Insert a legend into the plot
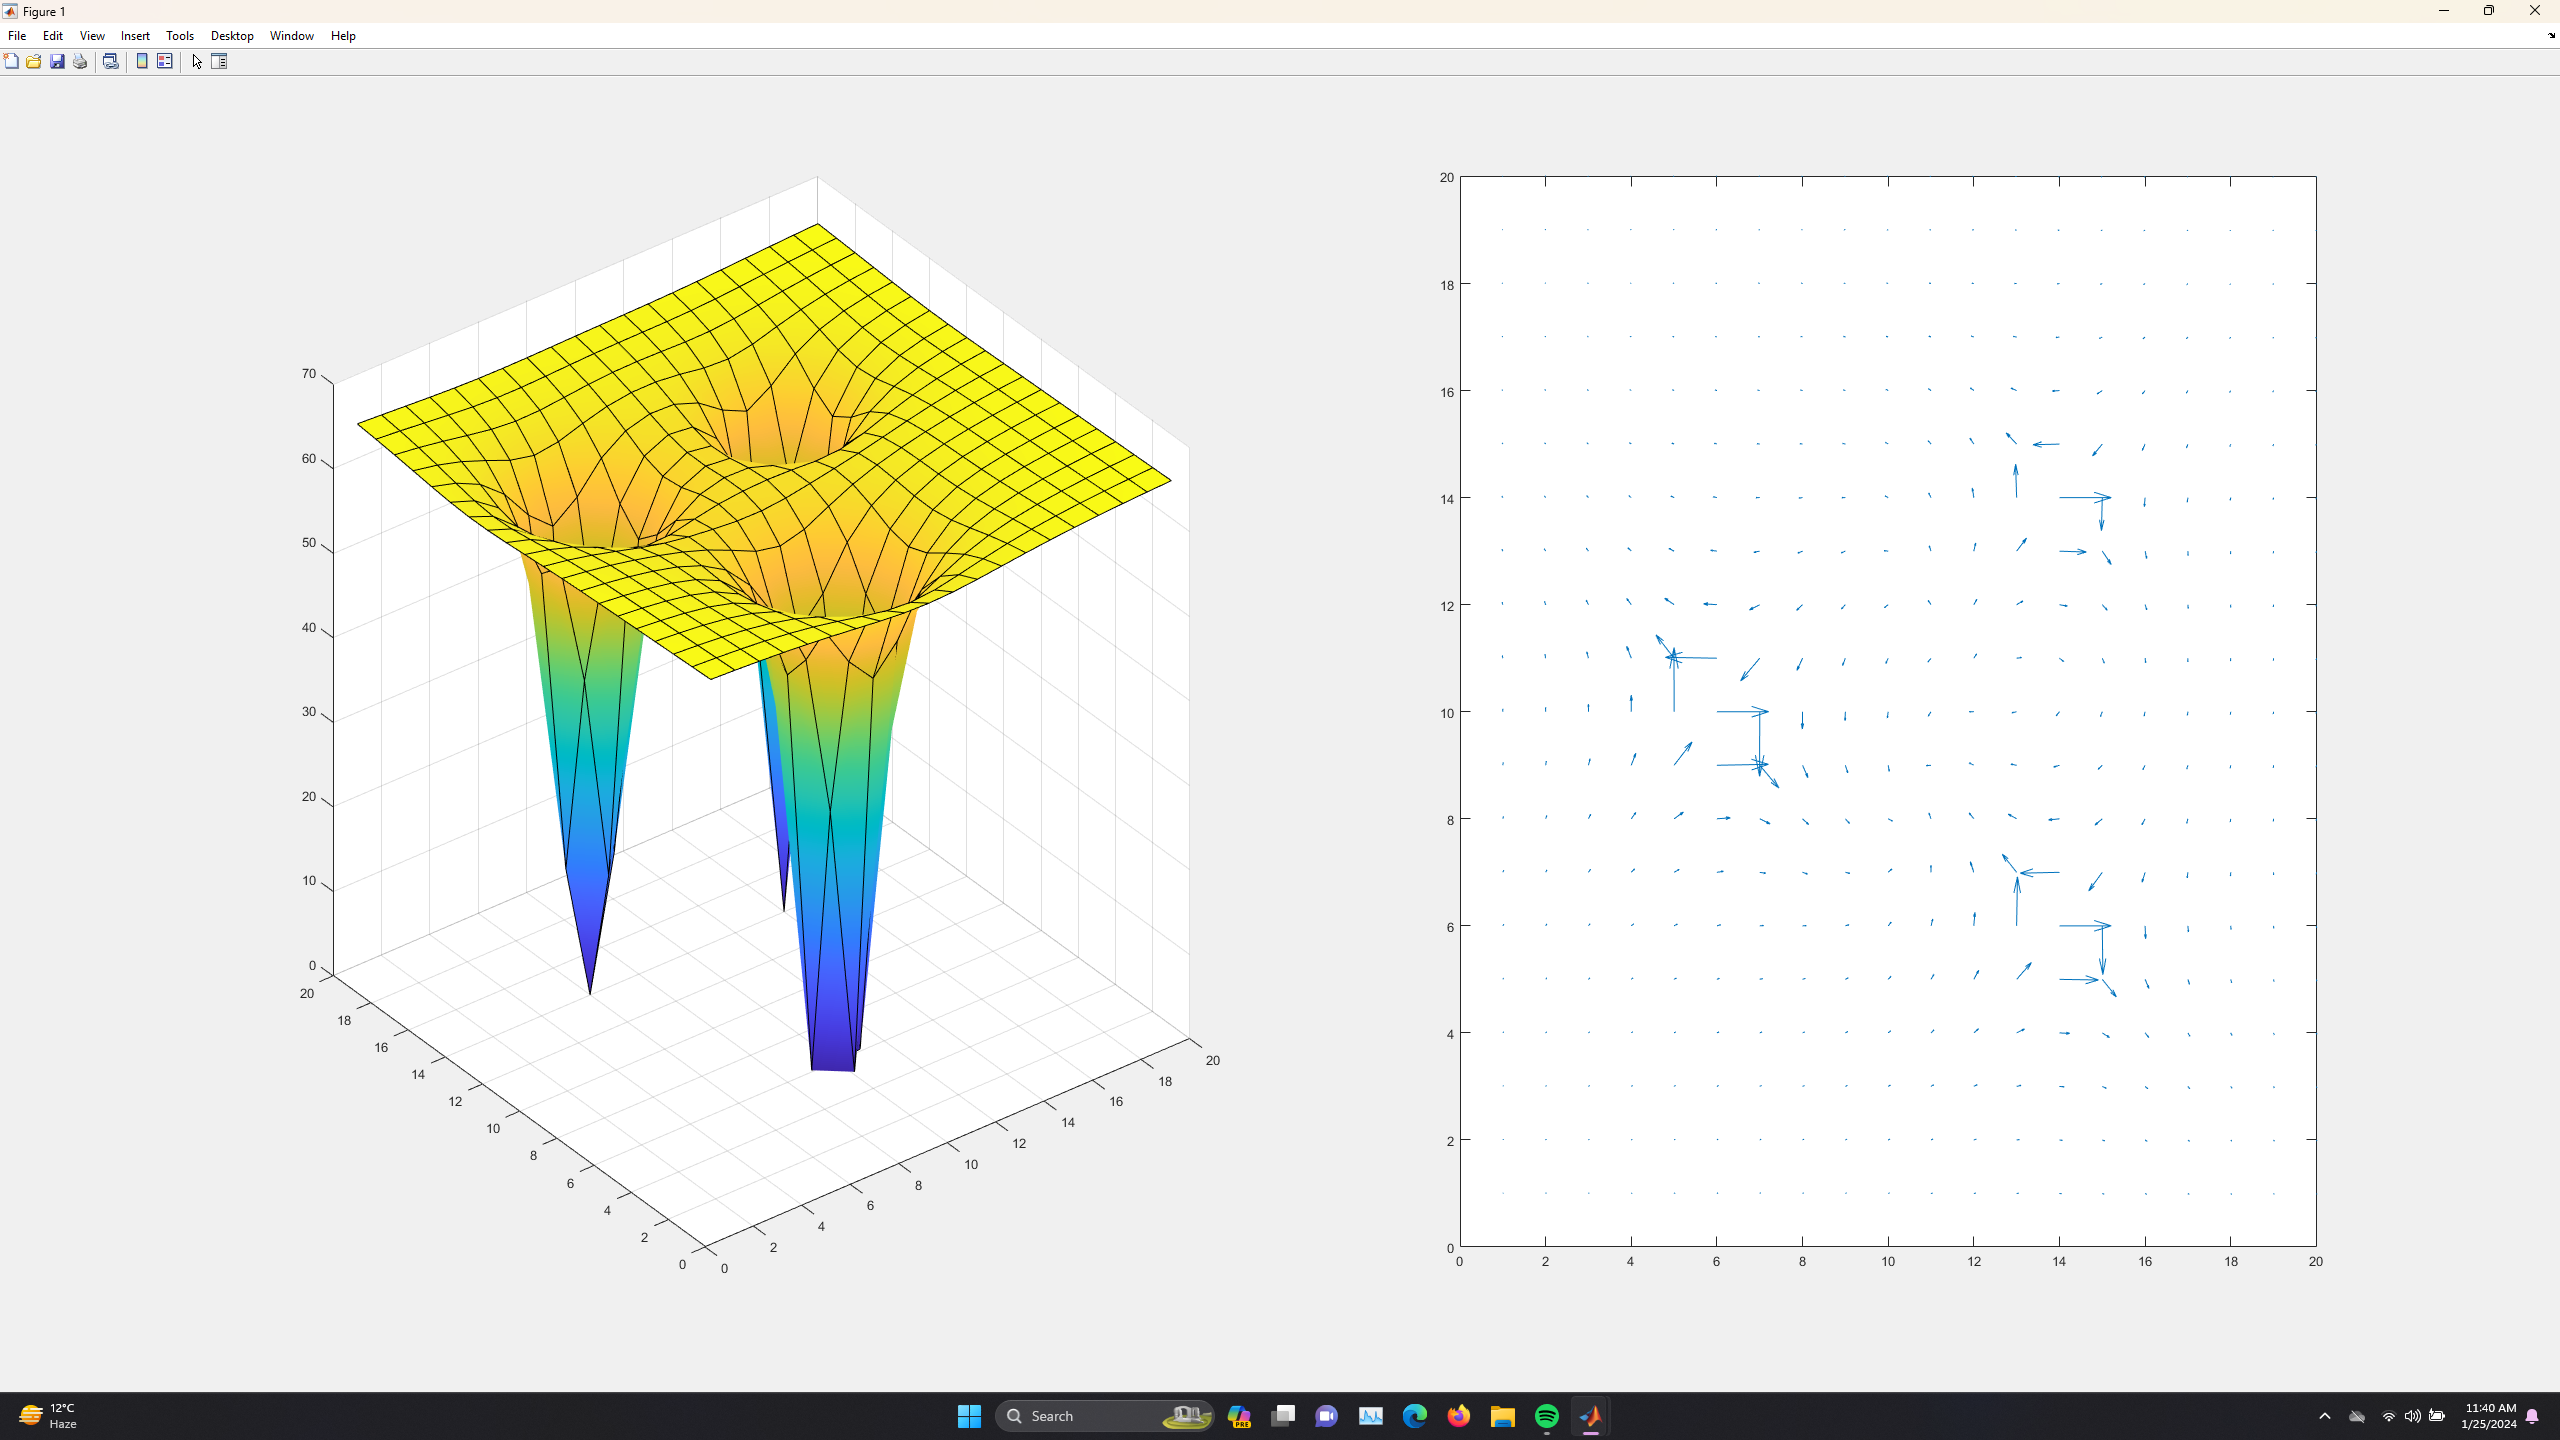 pos(164,61)
